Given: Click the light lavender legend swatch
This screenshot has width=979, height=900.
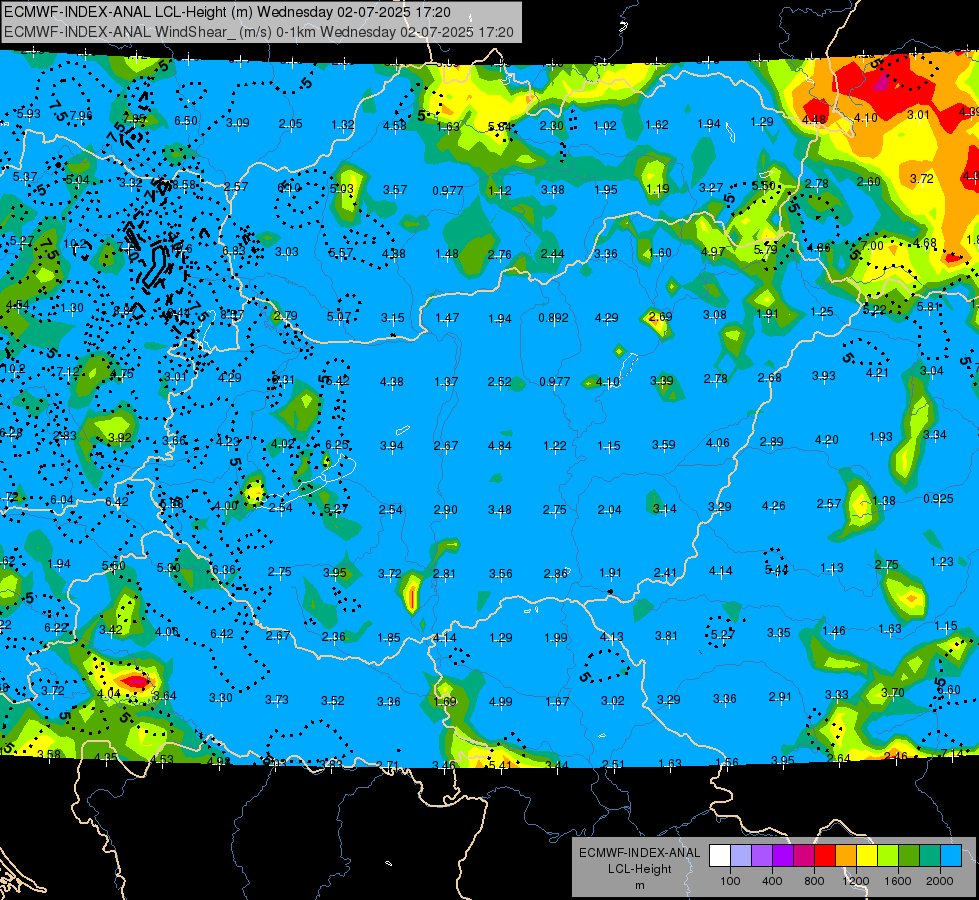Looking at the screenshot, I should pos(741,856).
